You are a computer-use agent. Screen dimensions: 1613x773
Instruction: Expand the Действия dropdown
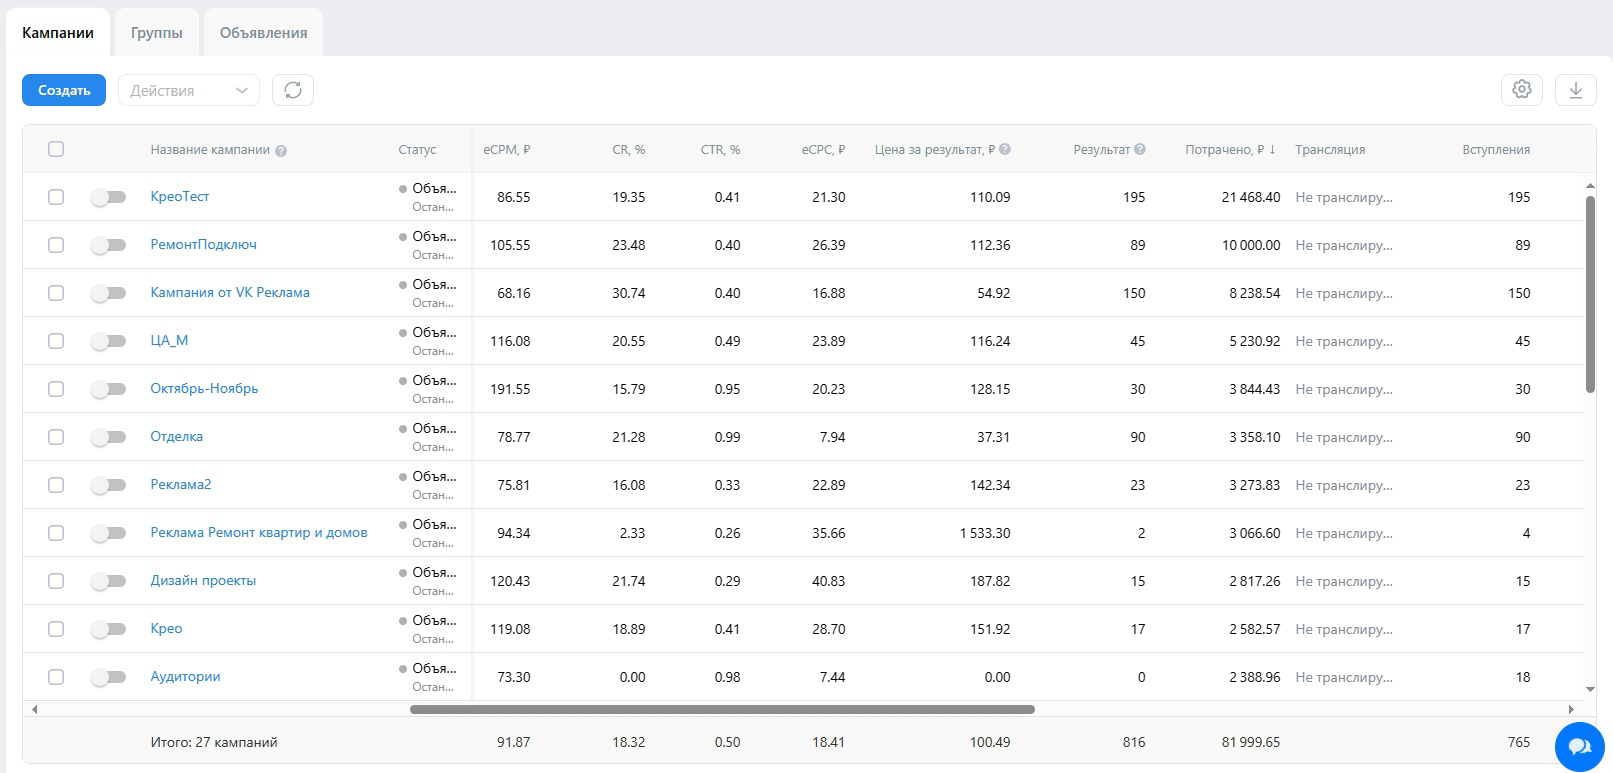pos(189,90)
